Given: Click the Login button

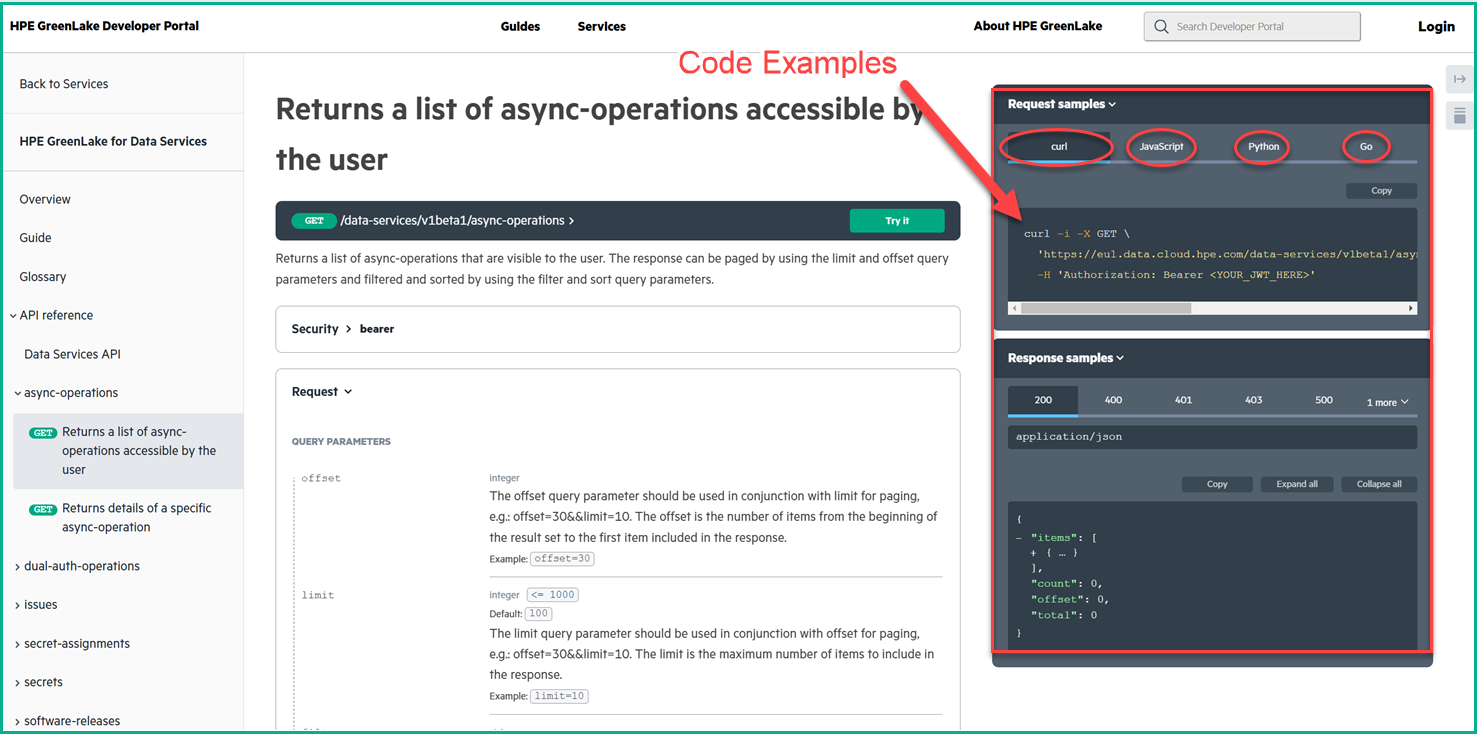Looking at the screenshot, I should pyautogui.click(x=1436, y=27).
